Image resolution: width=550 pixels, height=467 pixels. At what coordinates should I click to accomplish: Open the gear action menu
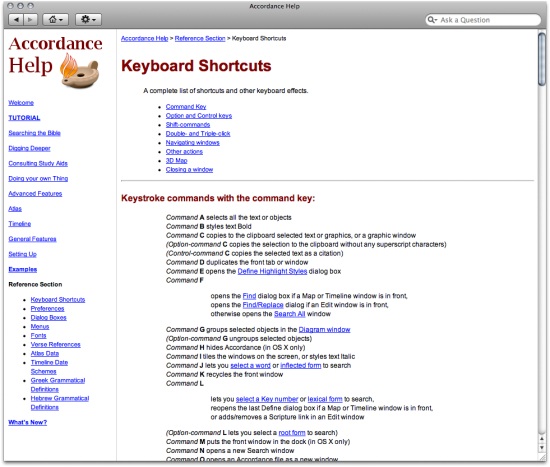coord(88,19)
